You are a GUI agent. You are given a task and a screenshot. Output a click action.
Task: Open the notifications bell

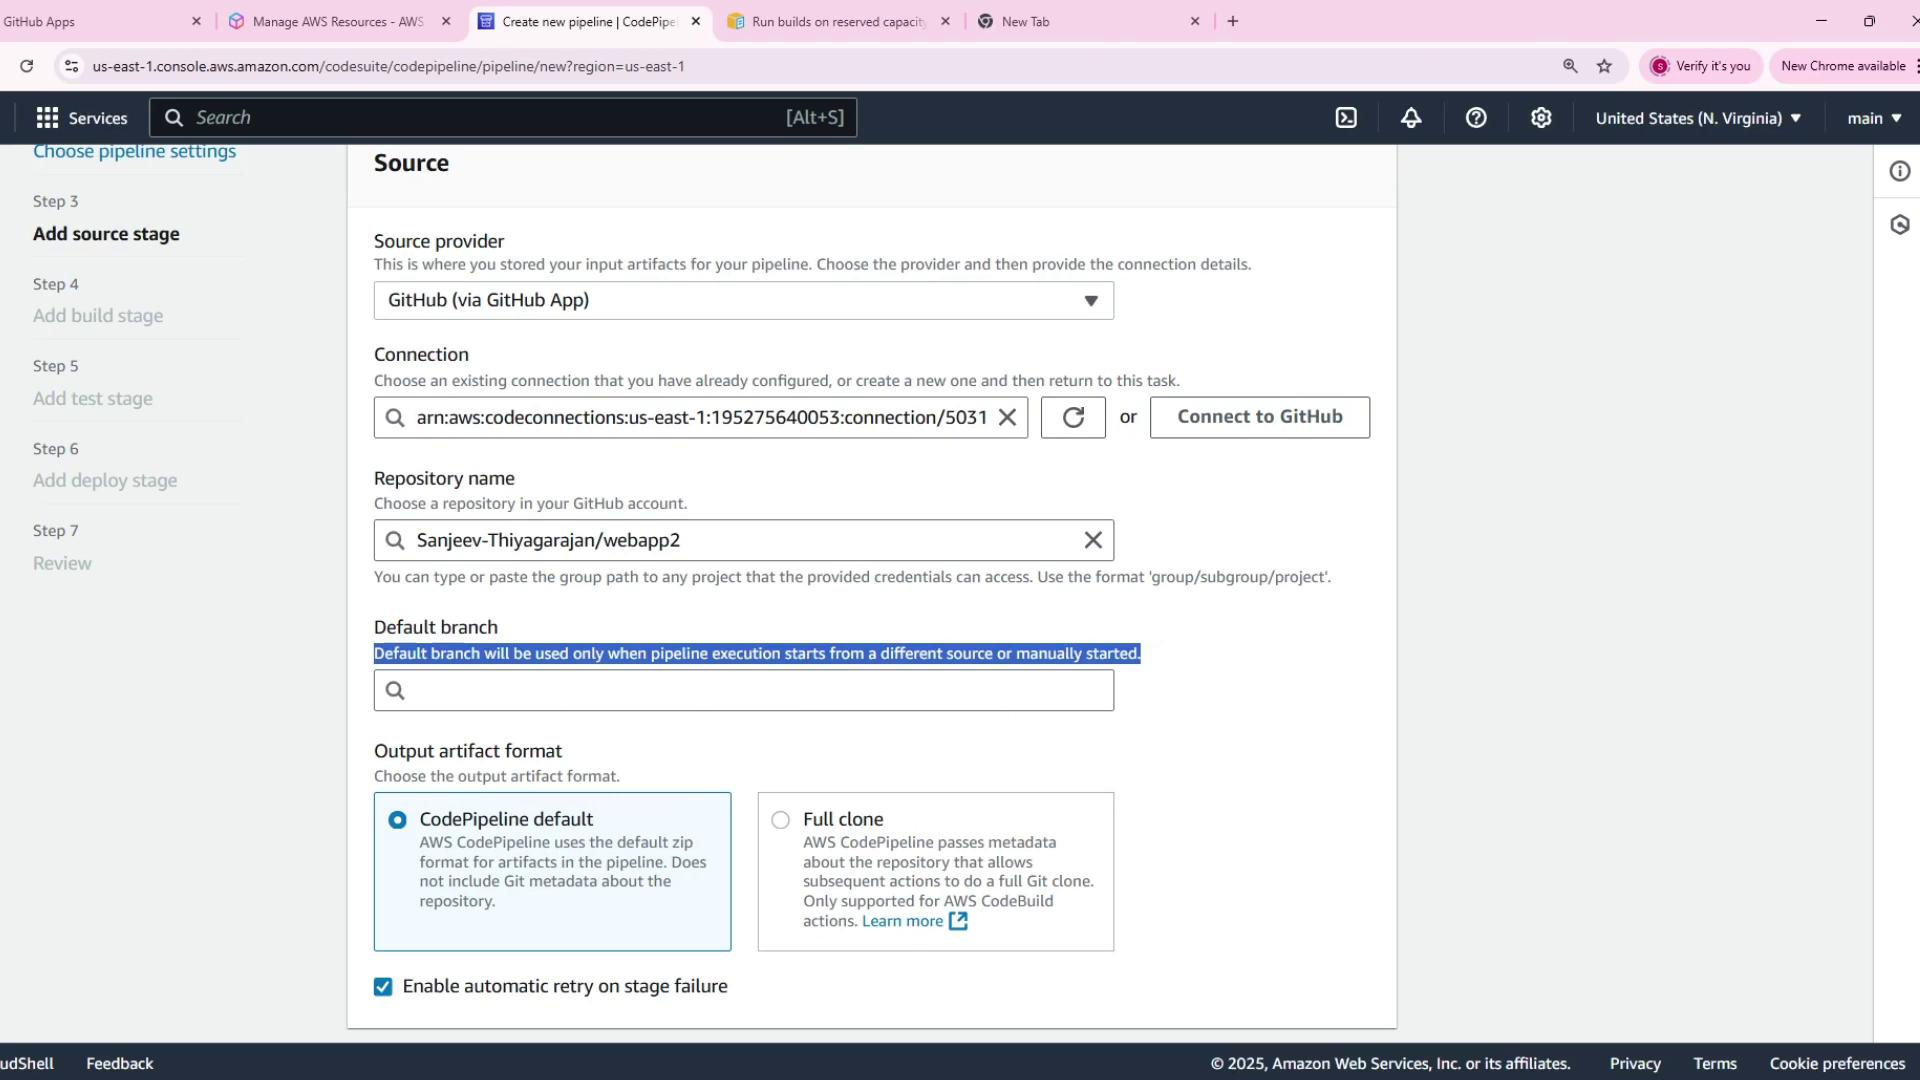pos(1411,118)
